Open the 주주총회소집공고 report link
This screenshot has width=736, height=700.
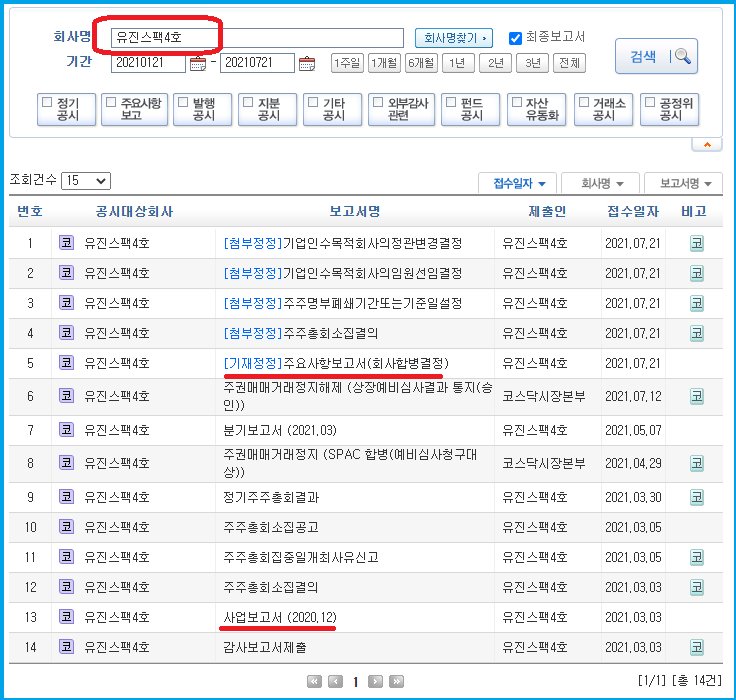[271, 527]
